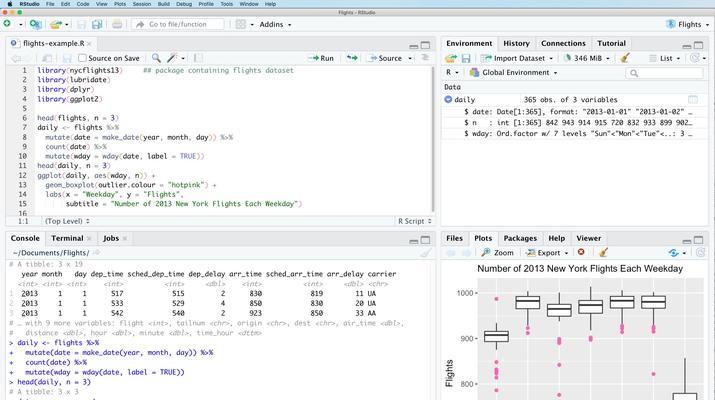Switch to the Jobs tab

pos(111,238)
